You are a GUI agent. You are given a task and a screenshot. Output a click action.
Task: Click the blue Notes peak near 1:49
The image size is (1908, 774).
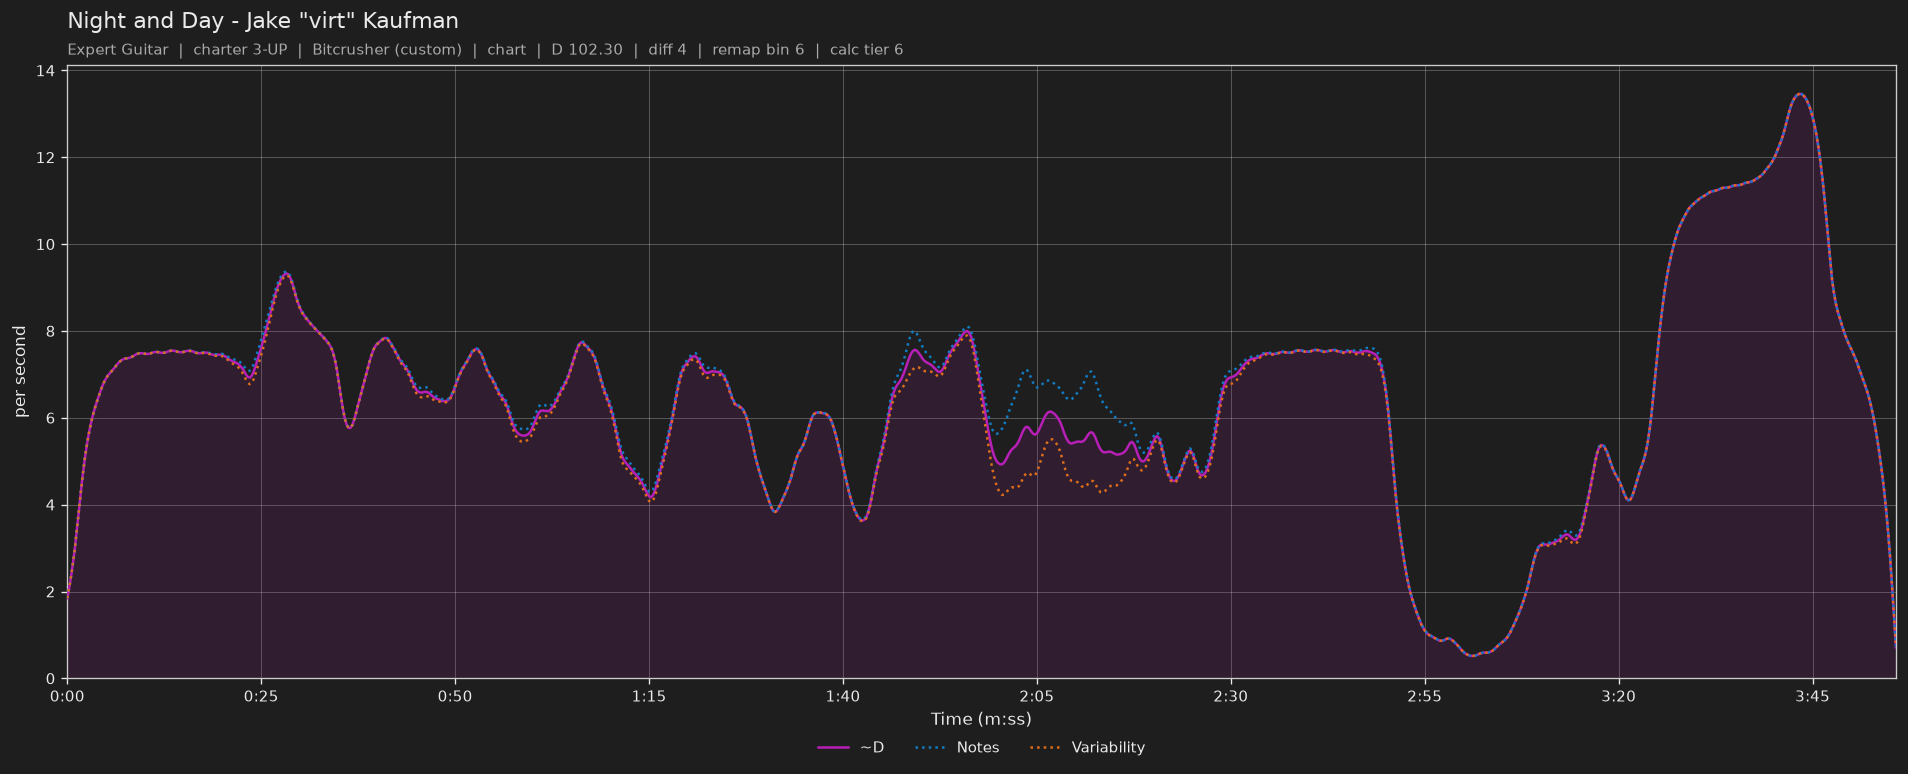pos(914,331)
